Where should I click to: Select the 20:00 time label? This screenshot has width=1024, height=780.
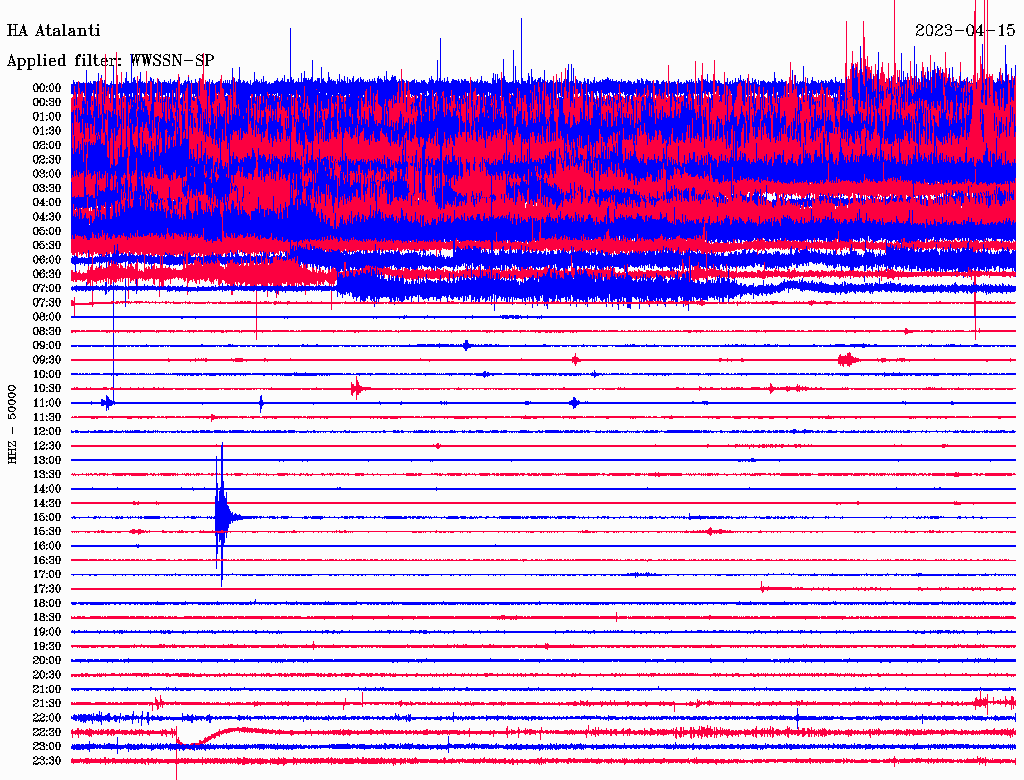47,660
